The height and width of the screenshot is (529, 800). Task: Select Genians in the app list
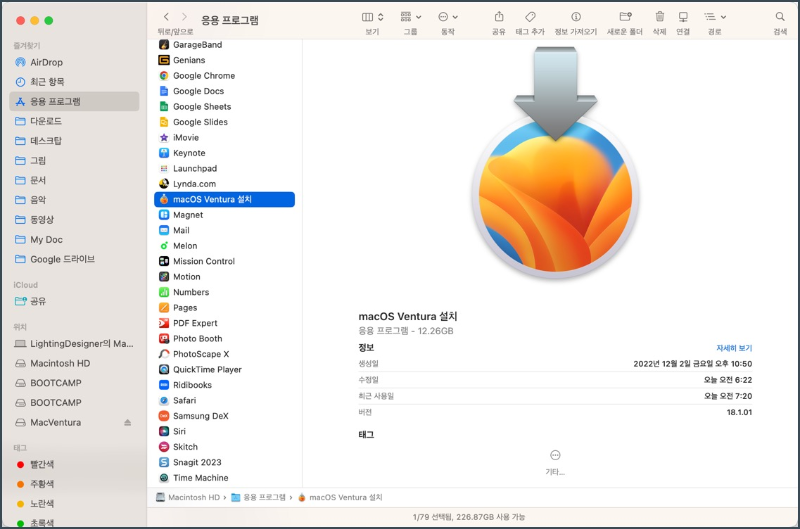[x=224, y=60]
